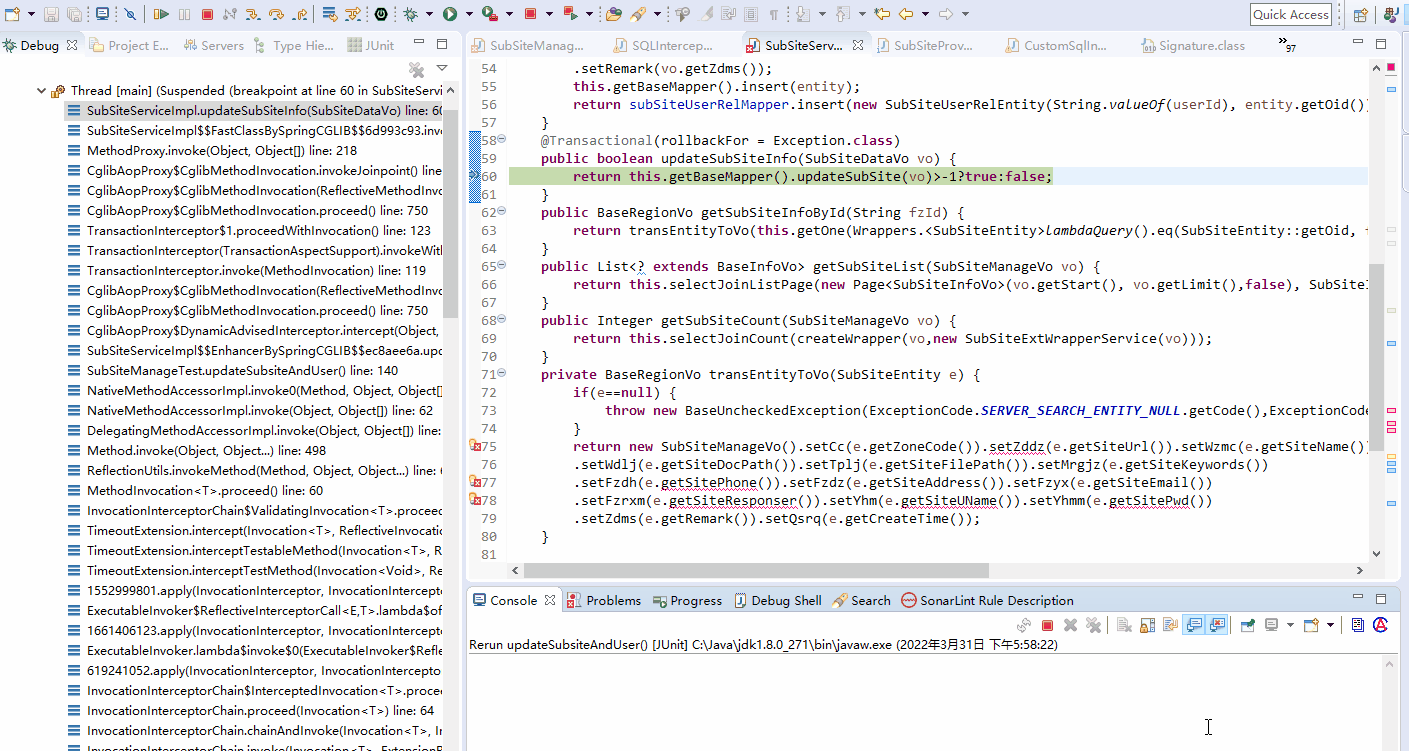Collapse the method at line 58 fold marker
Image resolution: width=1409 pixels, height=751 pixels.
pyautogui.click(x=502, y=140)
